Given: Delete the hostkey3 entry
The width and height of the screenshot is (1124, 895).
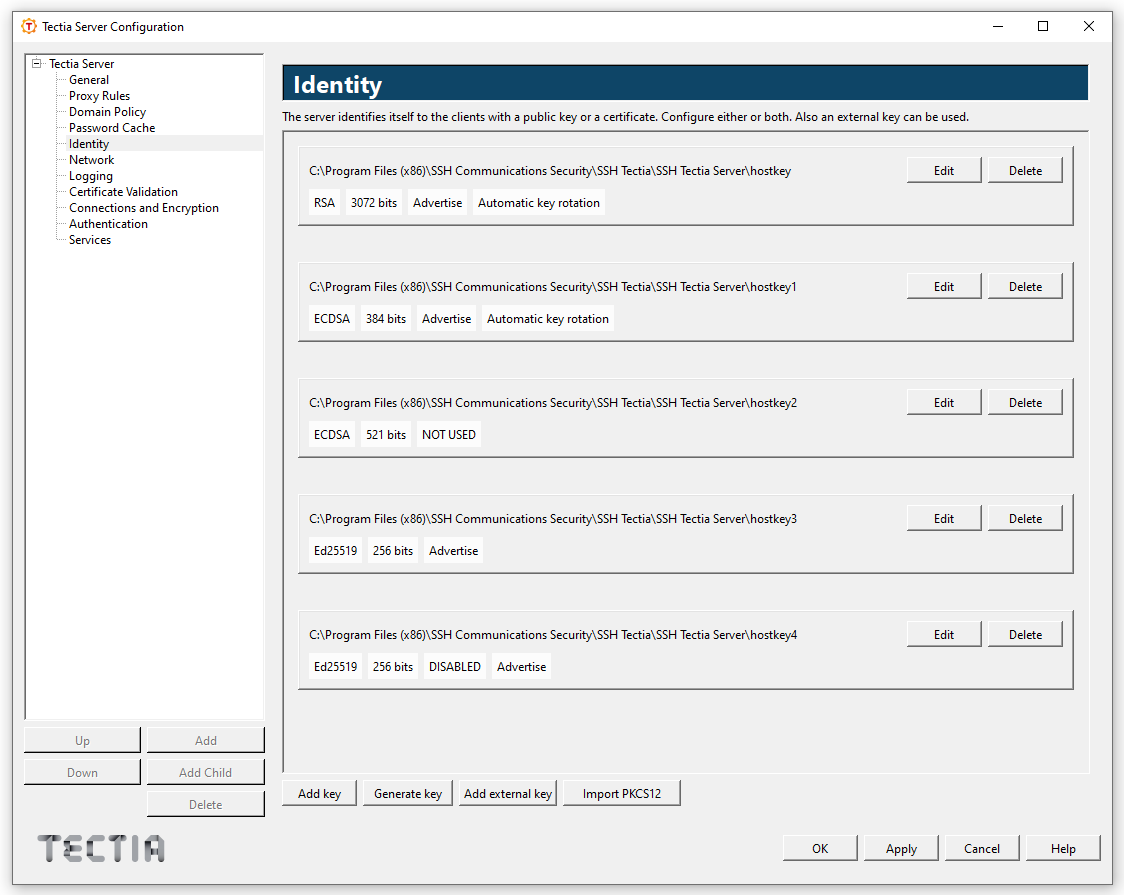Looking at the screenshot, I should 1025,519.
